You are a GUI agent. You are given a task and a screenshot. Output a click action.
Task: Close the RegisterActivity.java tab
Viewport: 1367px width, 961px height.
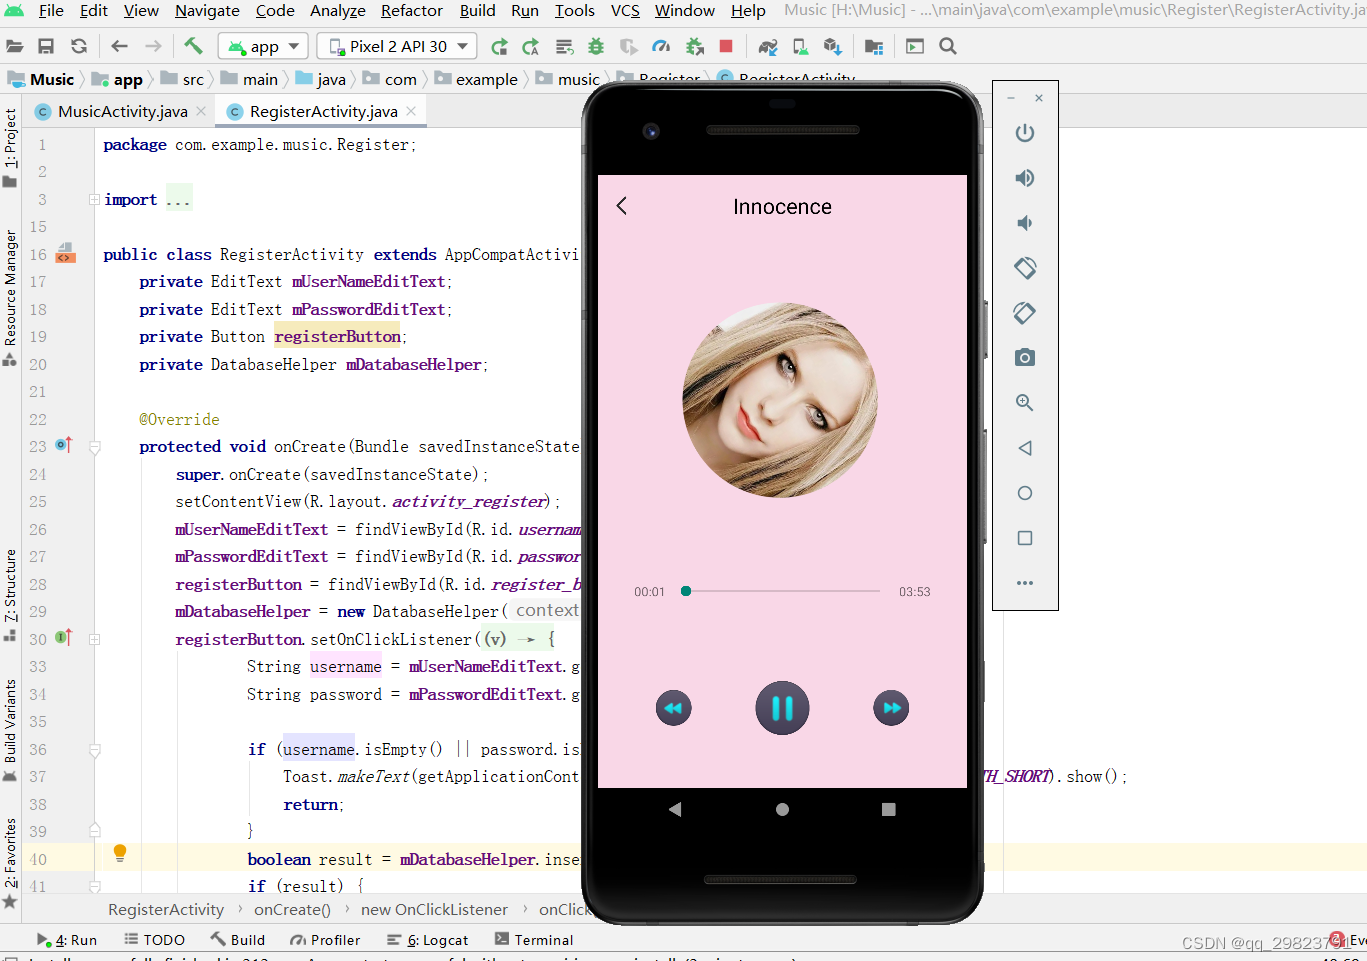411,111
